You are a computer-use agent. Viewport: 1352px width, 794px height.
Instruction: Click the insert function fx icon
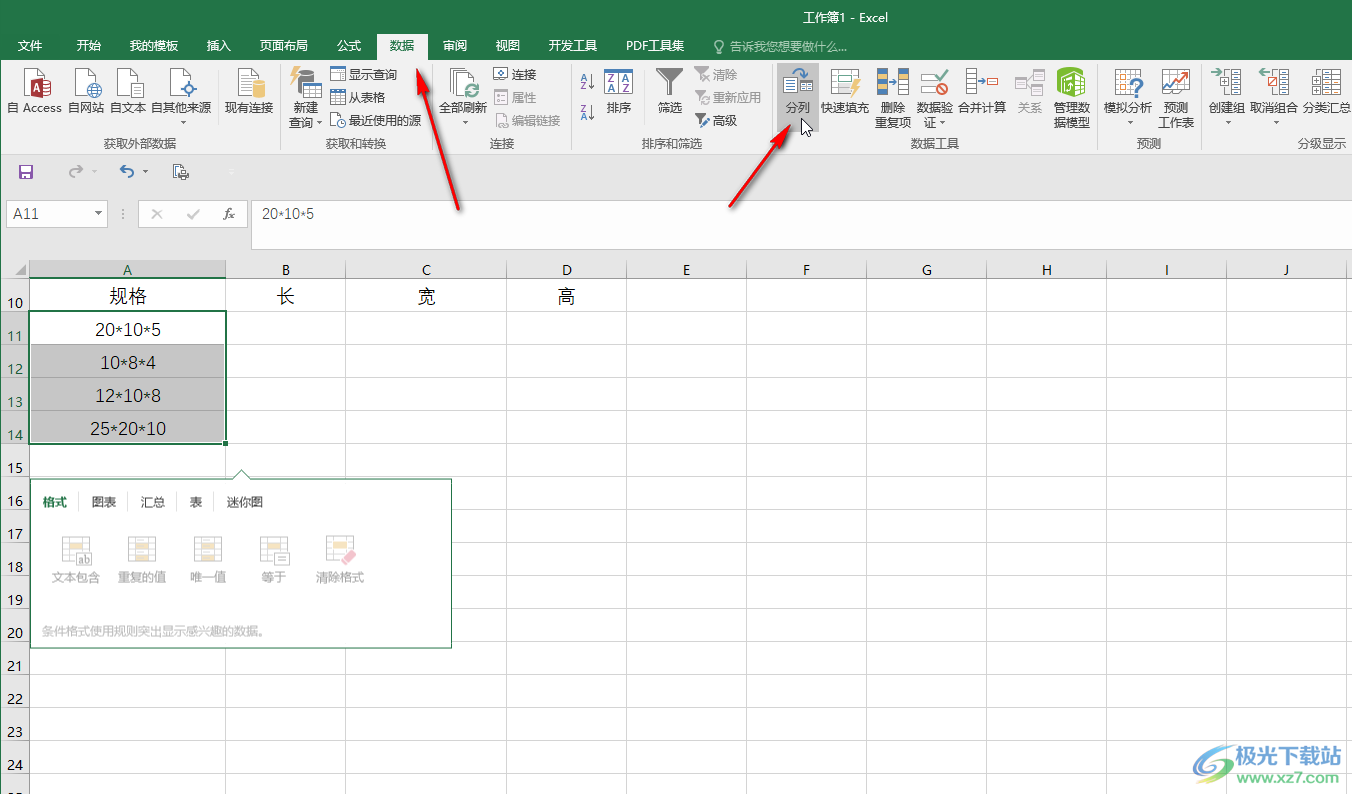pyautogui.click(x=229, y=214)
